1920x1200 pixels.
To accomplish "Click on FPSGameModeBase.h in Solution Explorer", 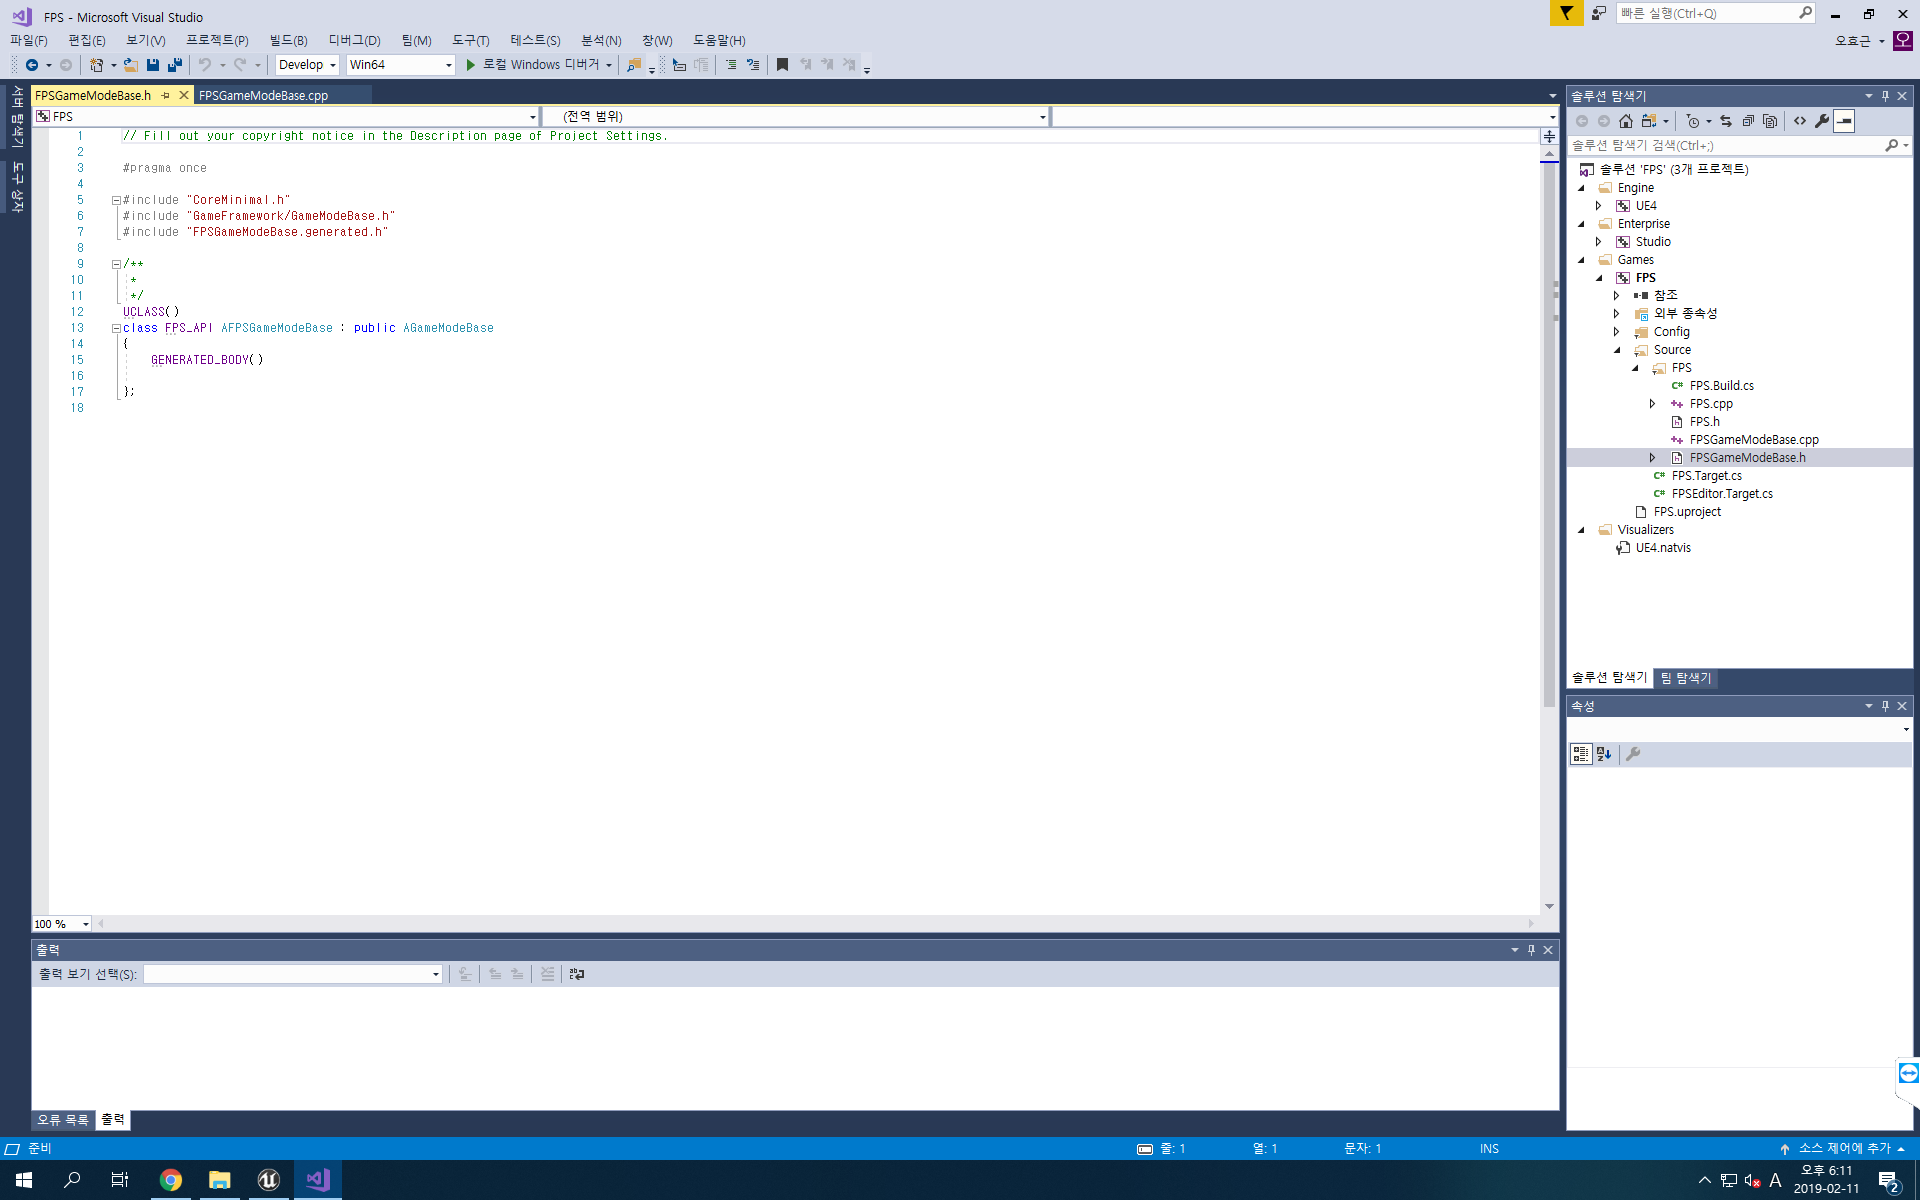I will click(x=1747, y=458).
